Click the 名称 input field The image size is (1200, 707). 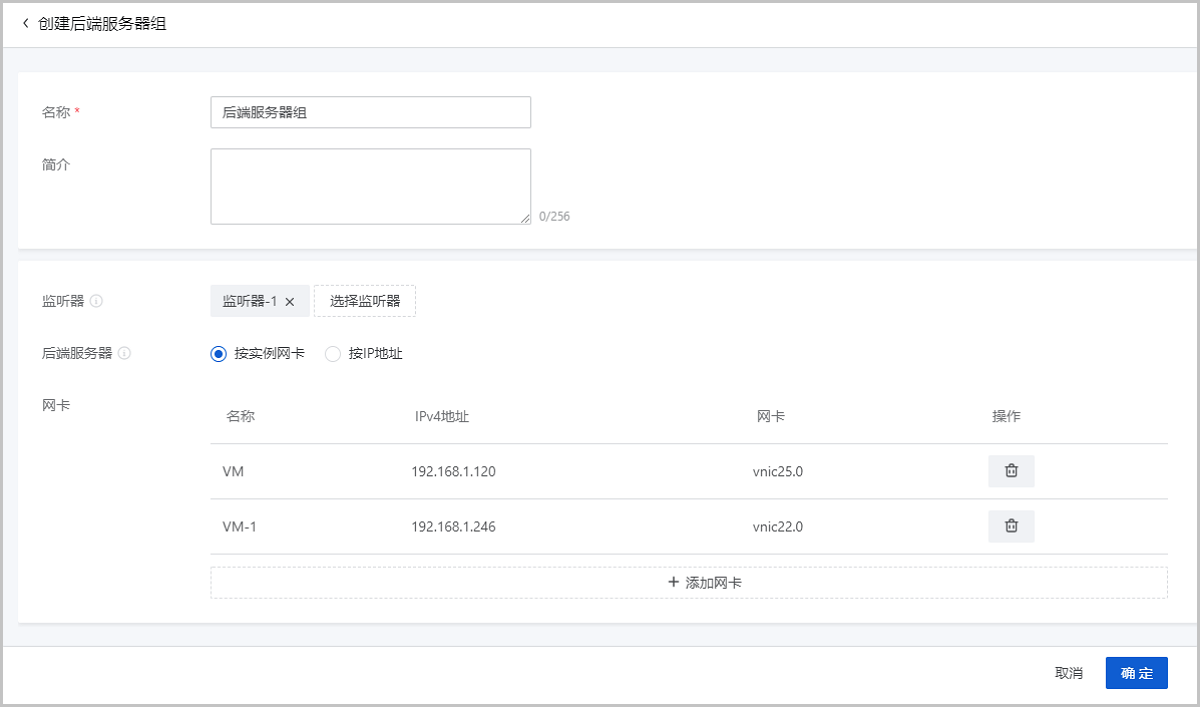point(370,112)
